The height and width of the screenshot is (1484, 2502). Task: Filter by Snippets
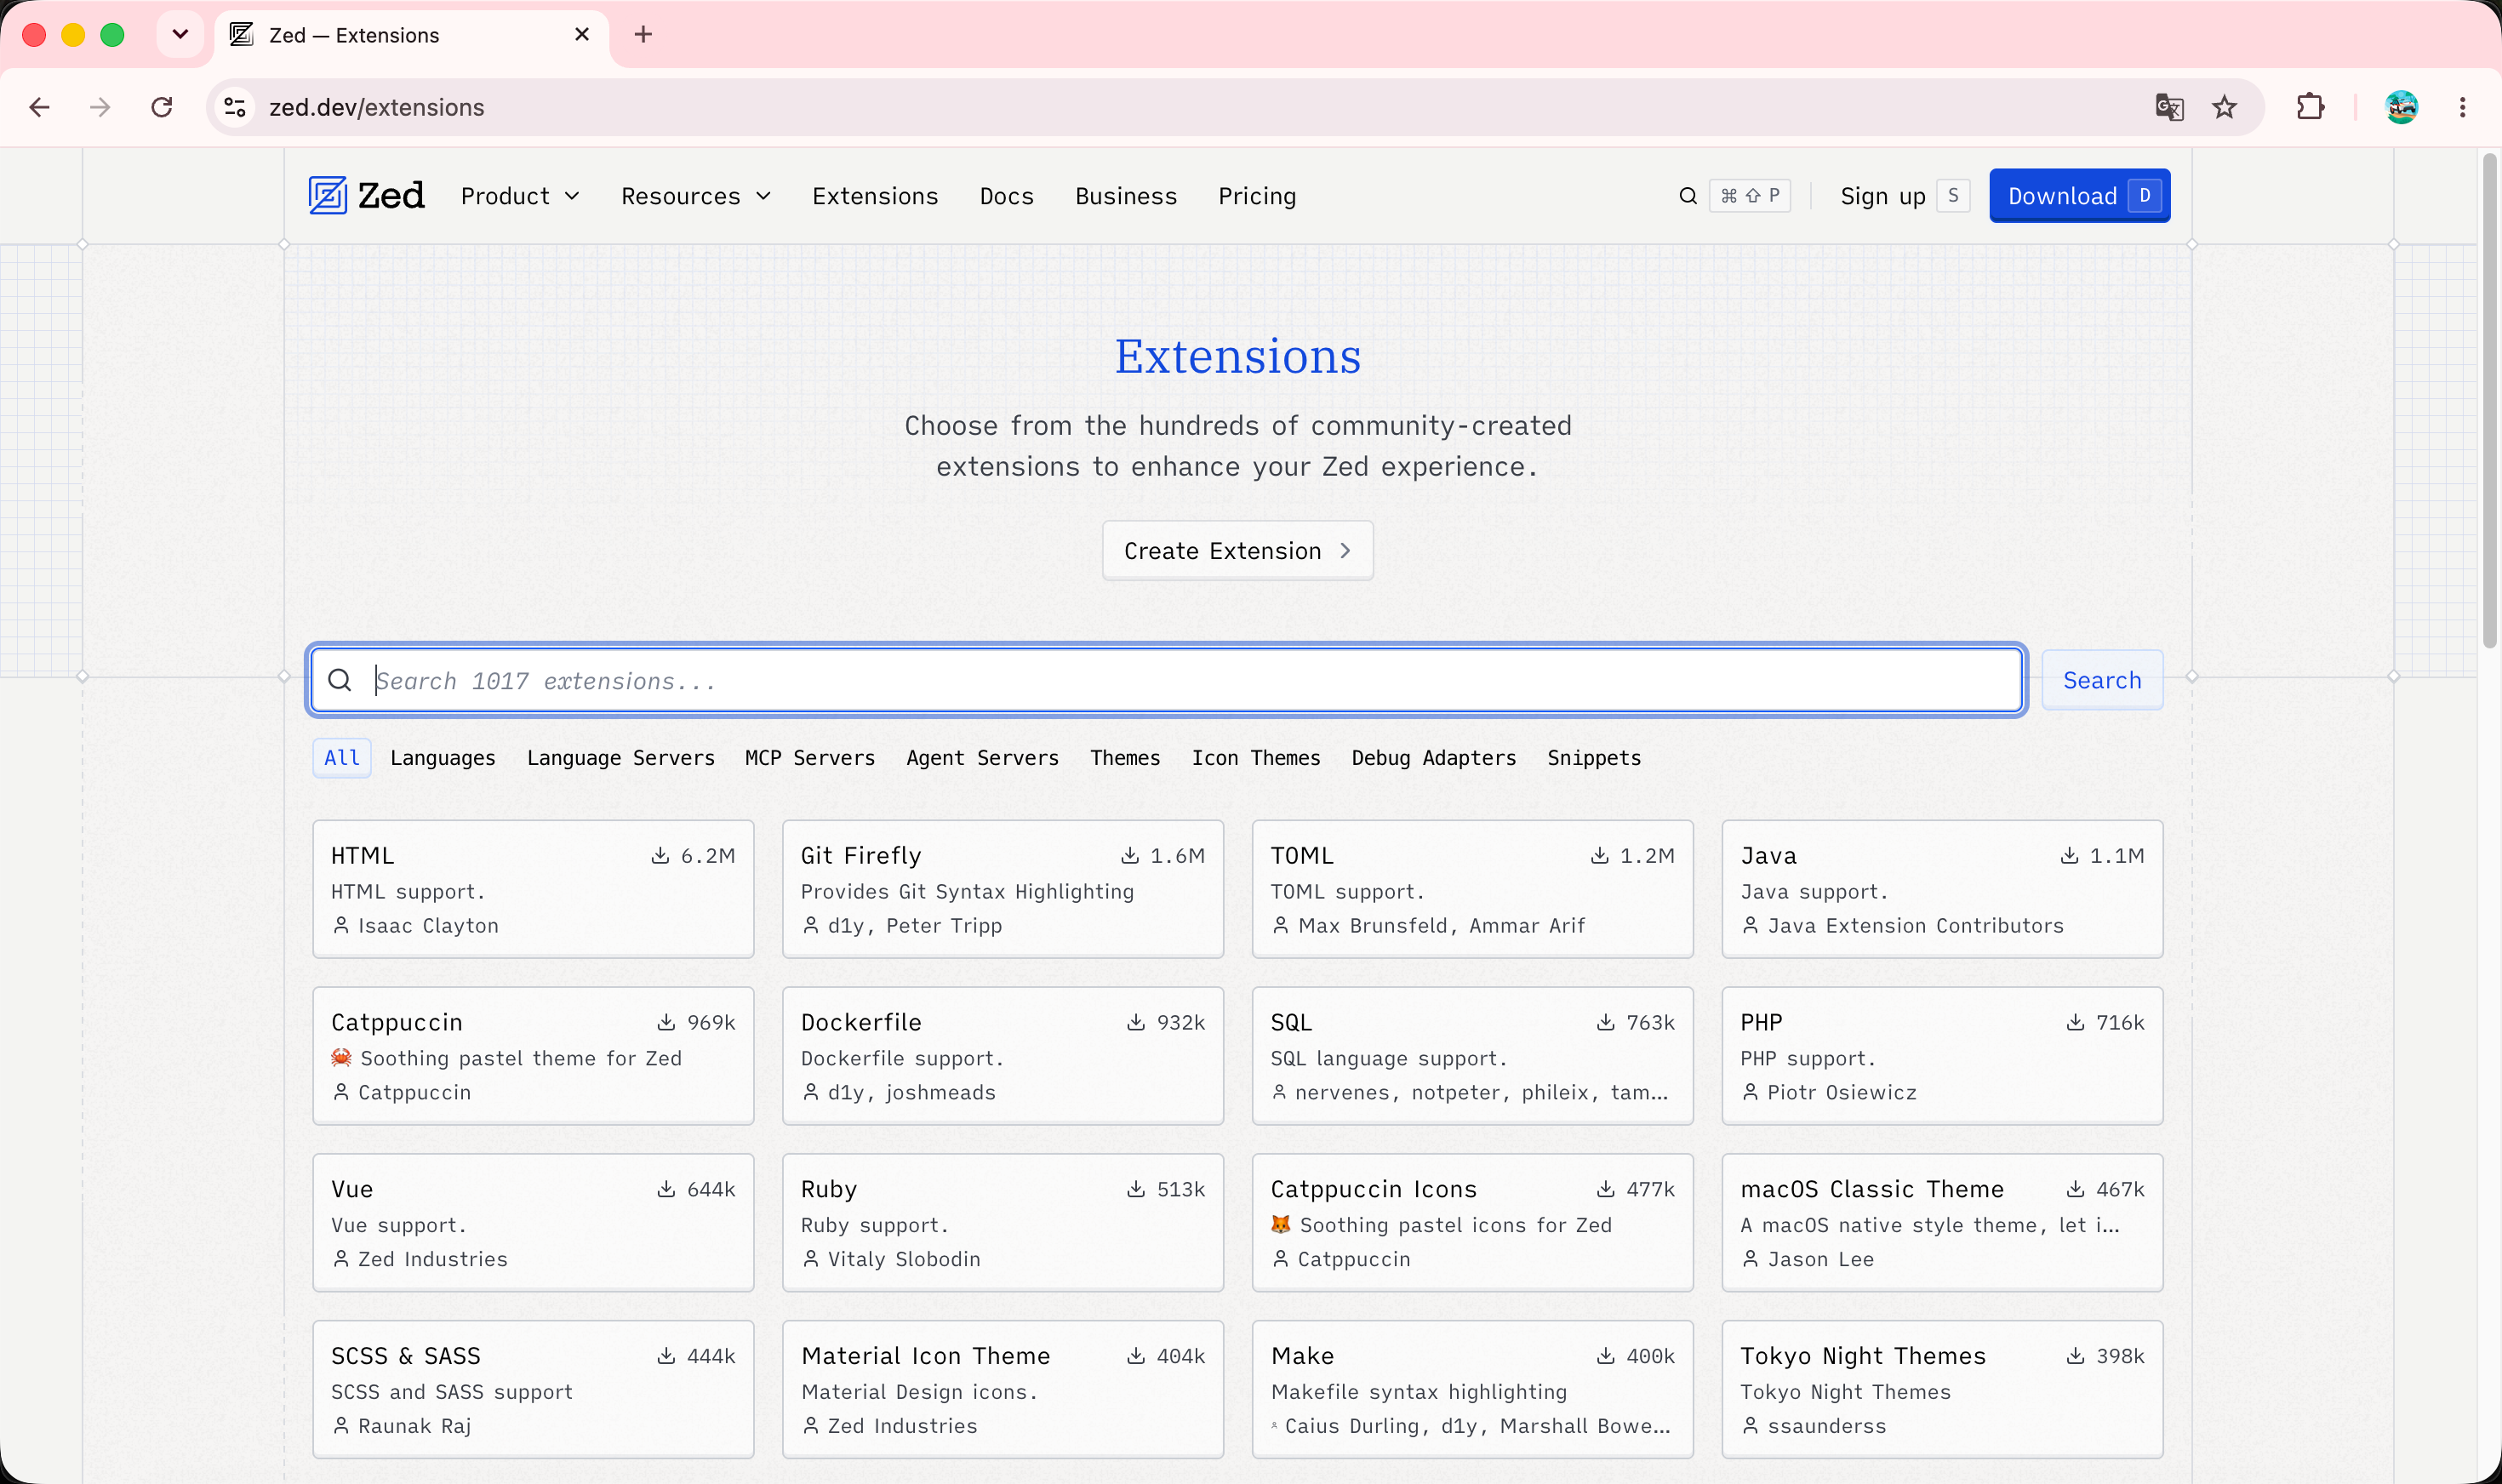(x=1594, y=757)
